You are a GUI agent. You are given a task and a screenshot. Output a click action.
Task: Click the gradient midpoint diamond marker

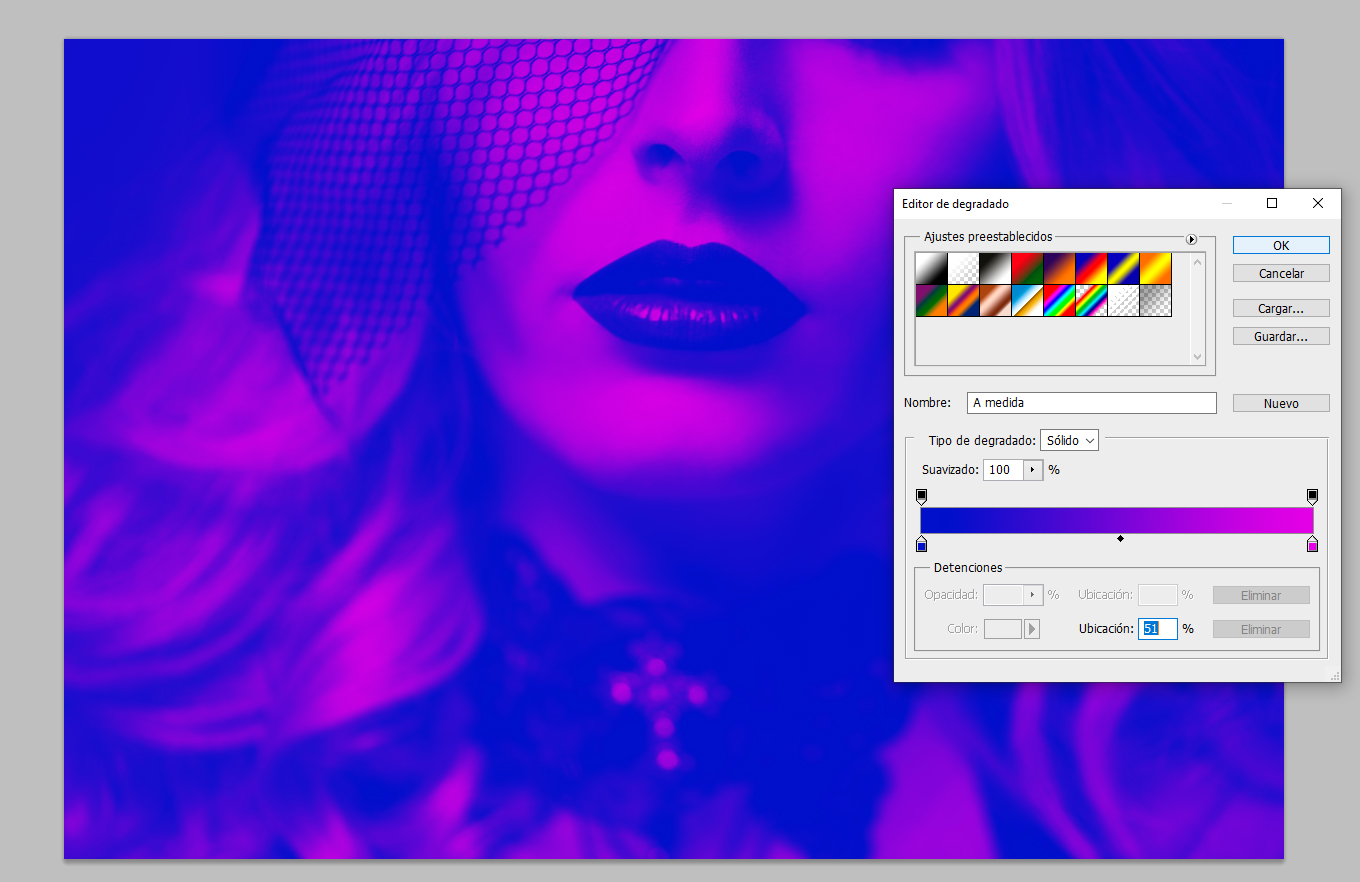coord(1120,538)
